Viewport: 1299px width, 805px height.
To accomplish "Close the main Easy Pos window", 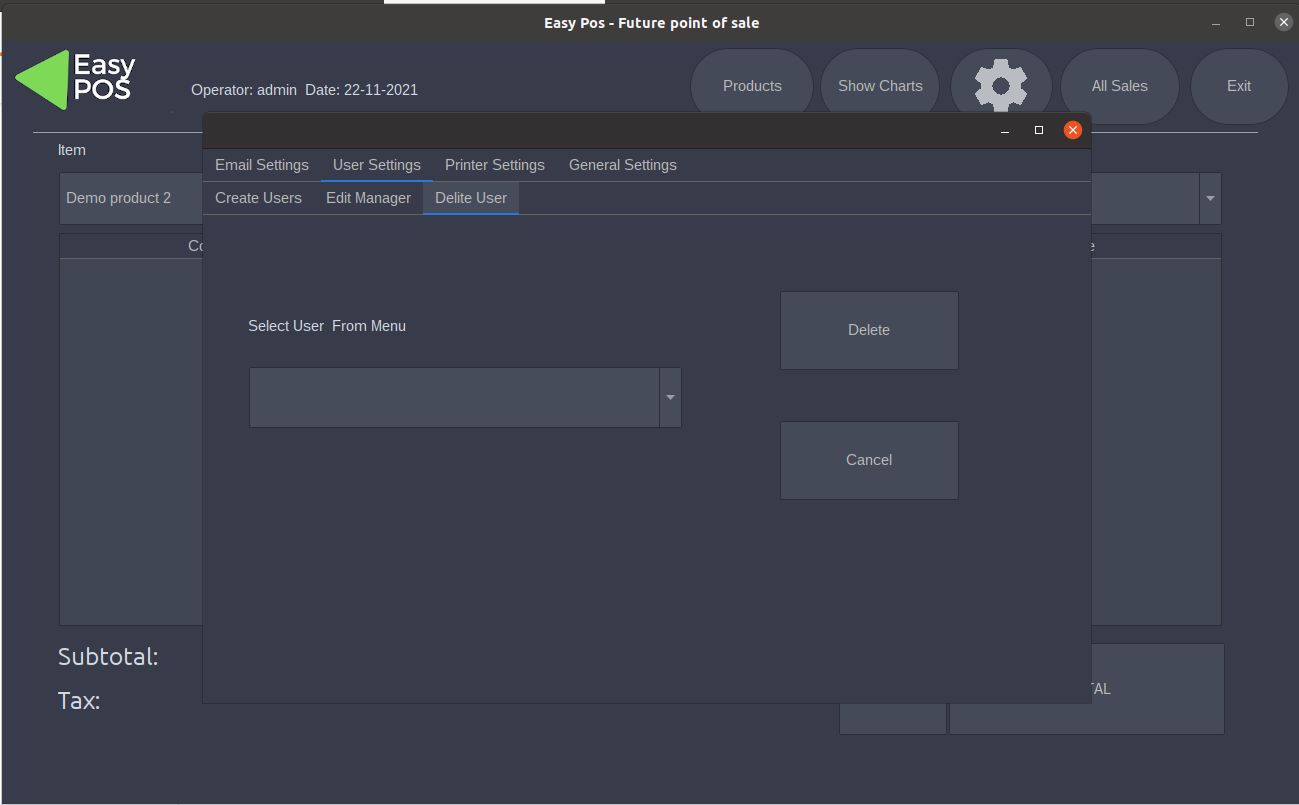I will point(1283,22).
